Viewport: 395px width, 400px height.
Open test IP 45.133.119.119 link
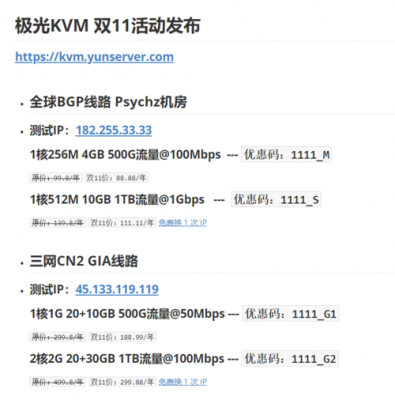click(x=117, y=289)
